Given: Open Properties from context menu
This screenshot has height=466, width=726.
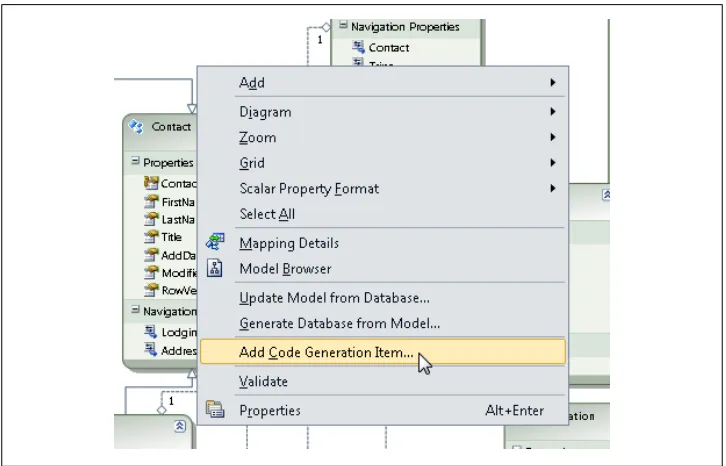Looking at the screenshot, I should click(383, 410).
